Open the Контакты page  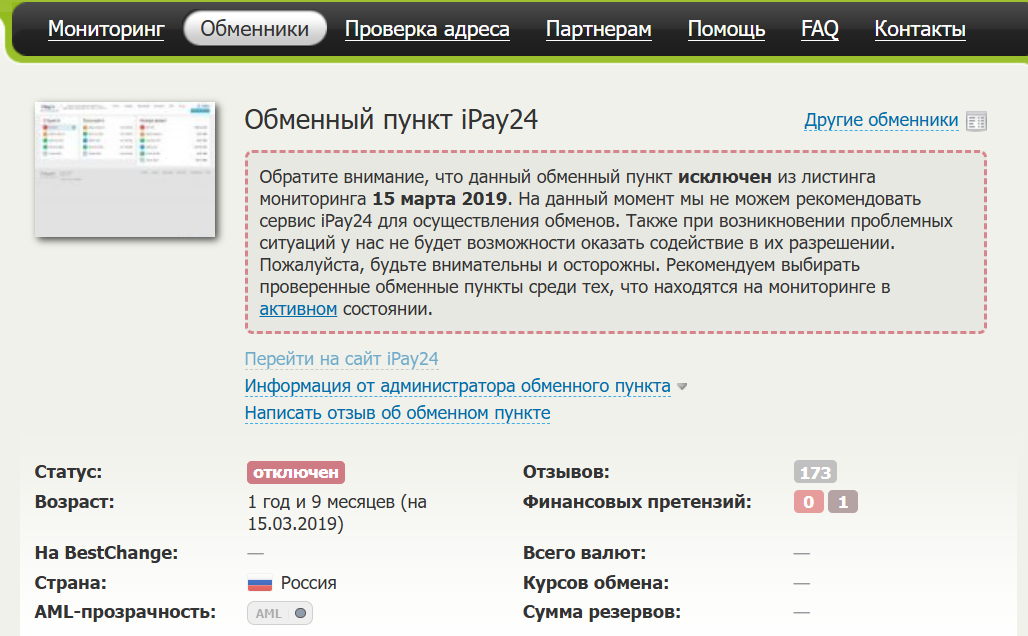920,29
